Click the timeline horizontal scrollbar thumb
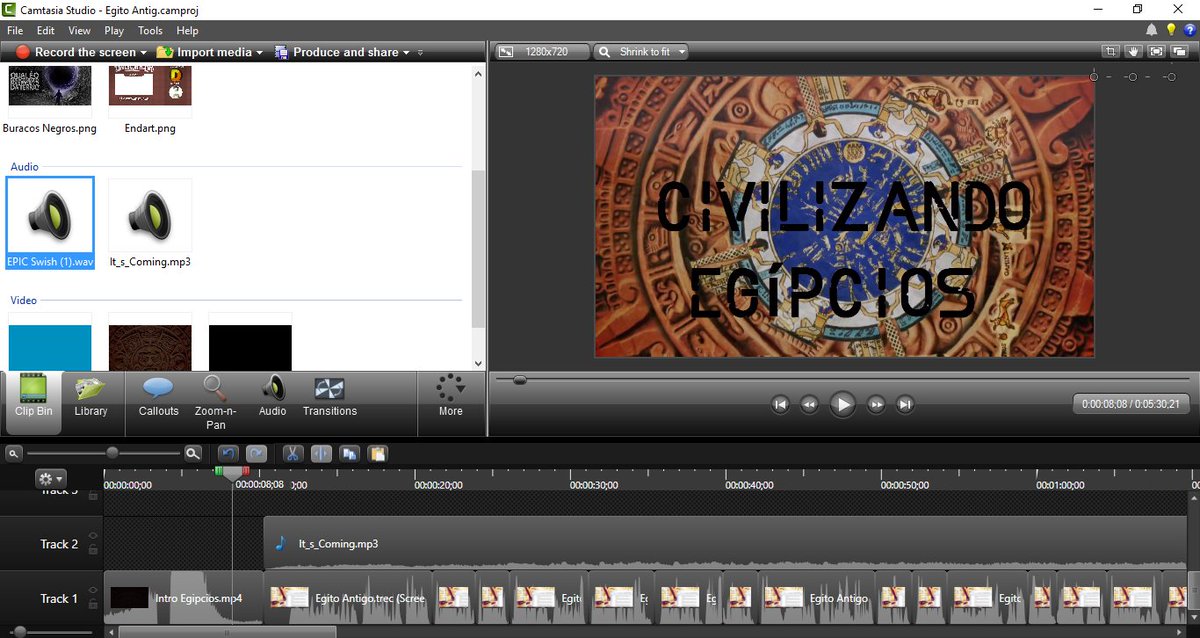This screenshot has width=1200, height=638. 227,631
